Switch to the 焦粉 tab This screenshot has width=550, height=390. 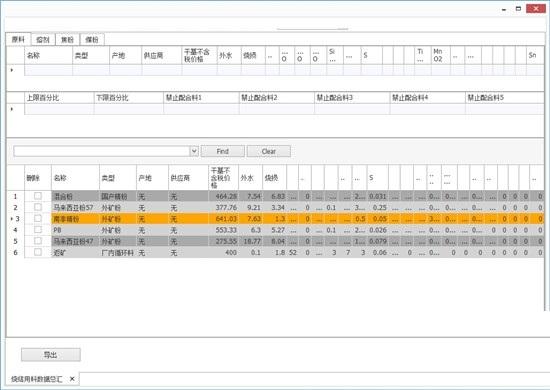[x=67, y=40]
